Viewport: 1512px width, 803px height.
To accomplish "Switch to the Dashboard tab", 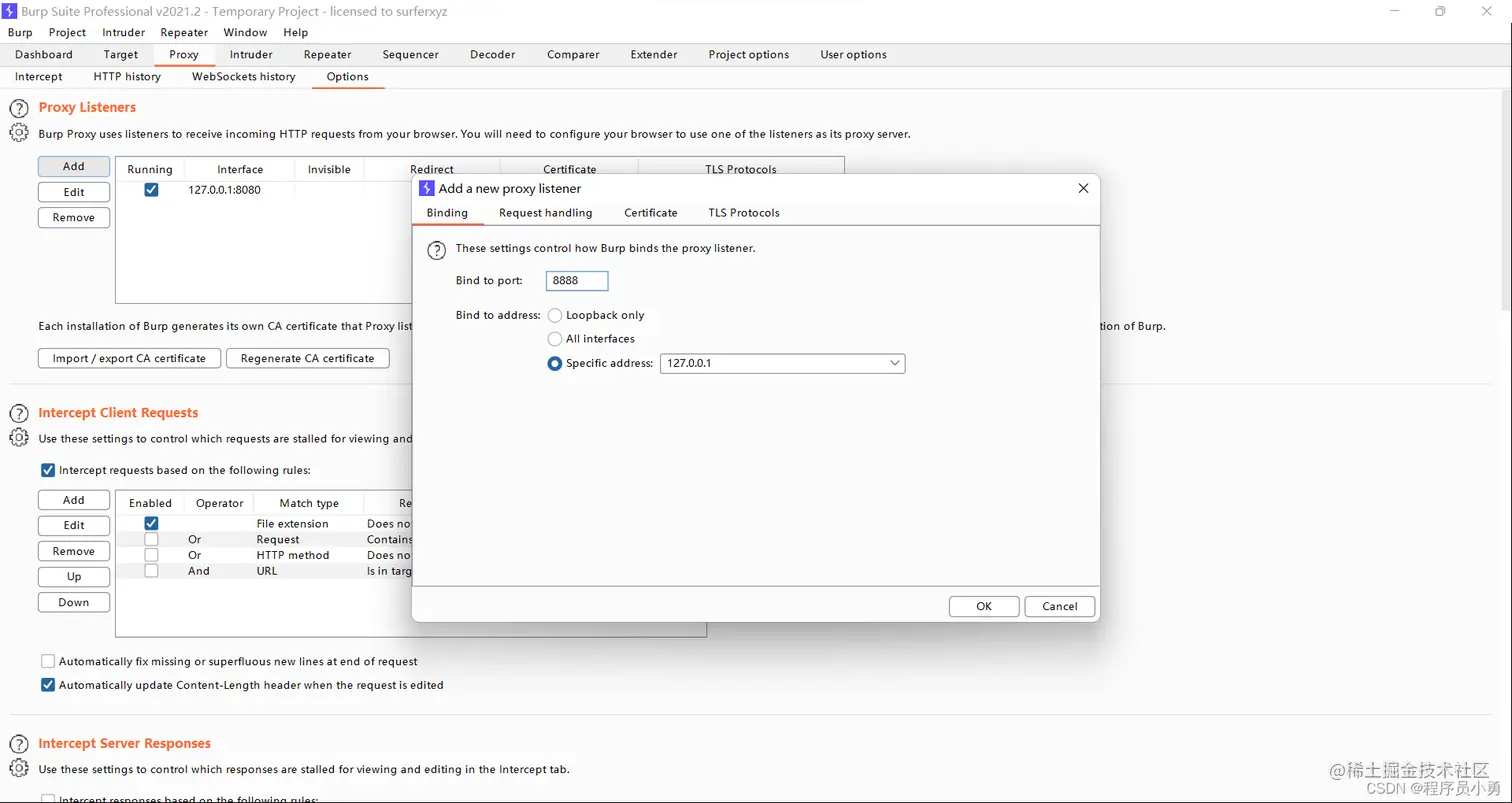I will pos(44,55).
